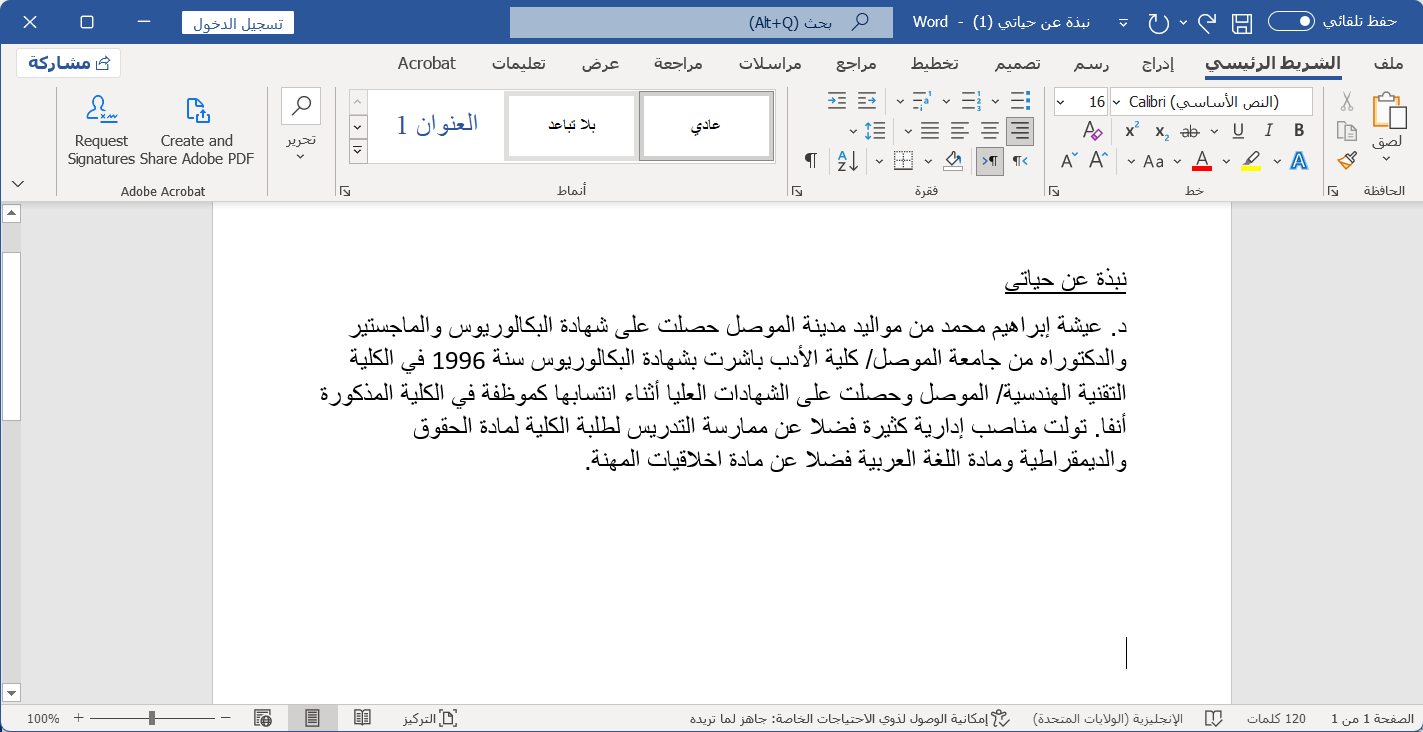Apply underline to selected text
The width and height of the screenshot is (1423, 732).
pyautogui.click(x=1240, y=130)
